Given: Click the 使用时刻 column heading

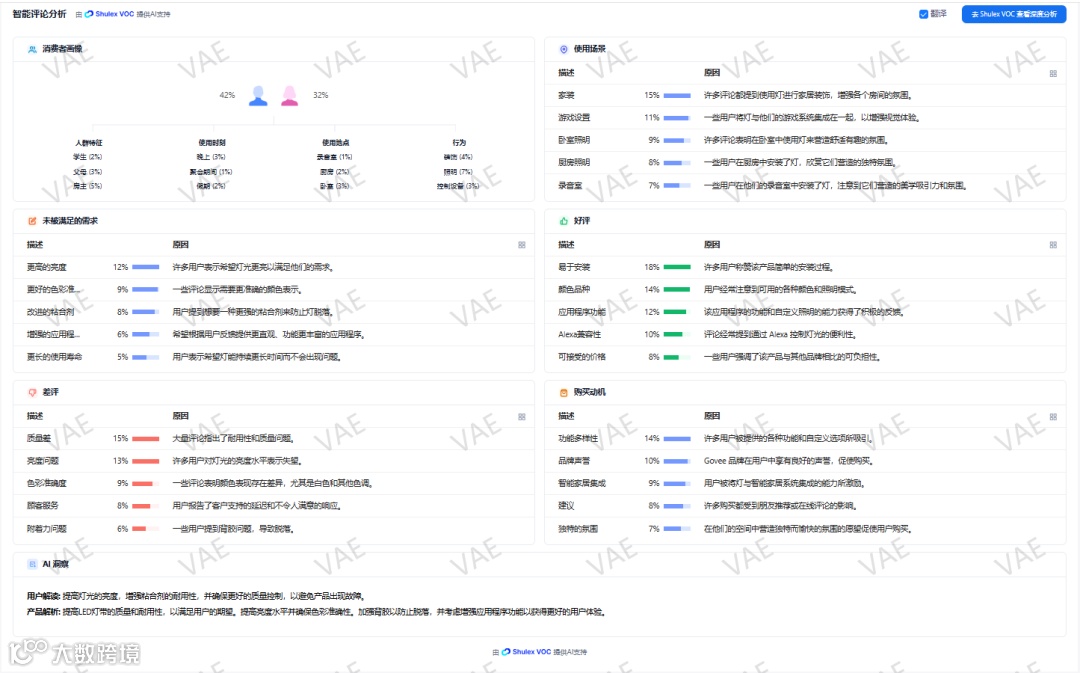Looking at the screenshot, I should click(211, 143).
